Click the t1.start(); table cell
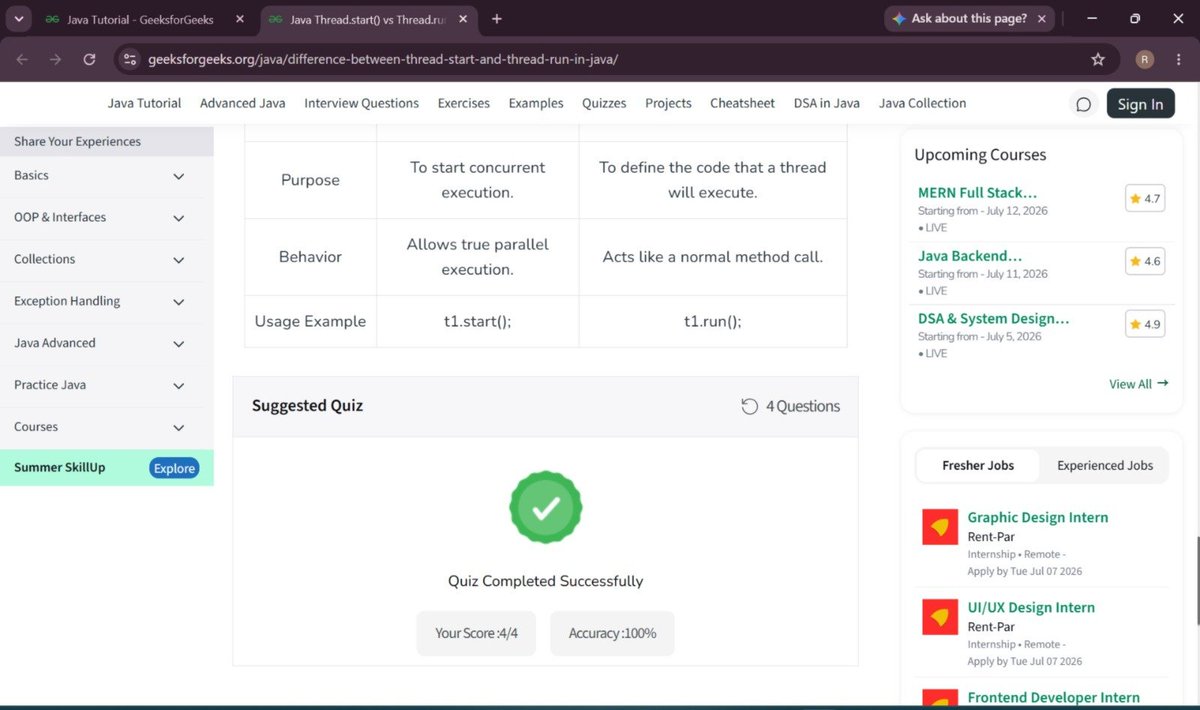This screenshot has height=710, width=1200. click(x=478, y=321)
